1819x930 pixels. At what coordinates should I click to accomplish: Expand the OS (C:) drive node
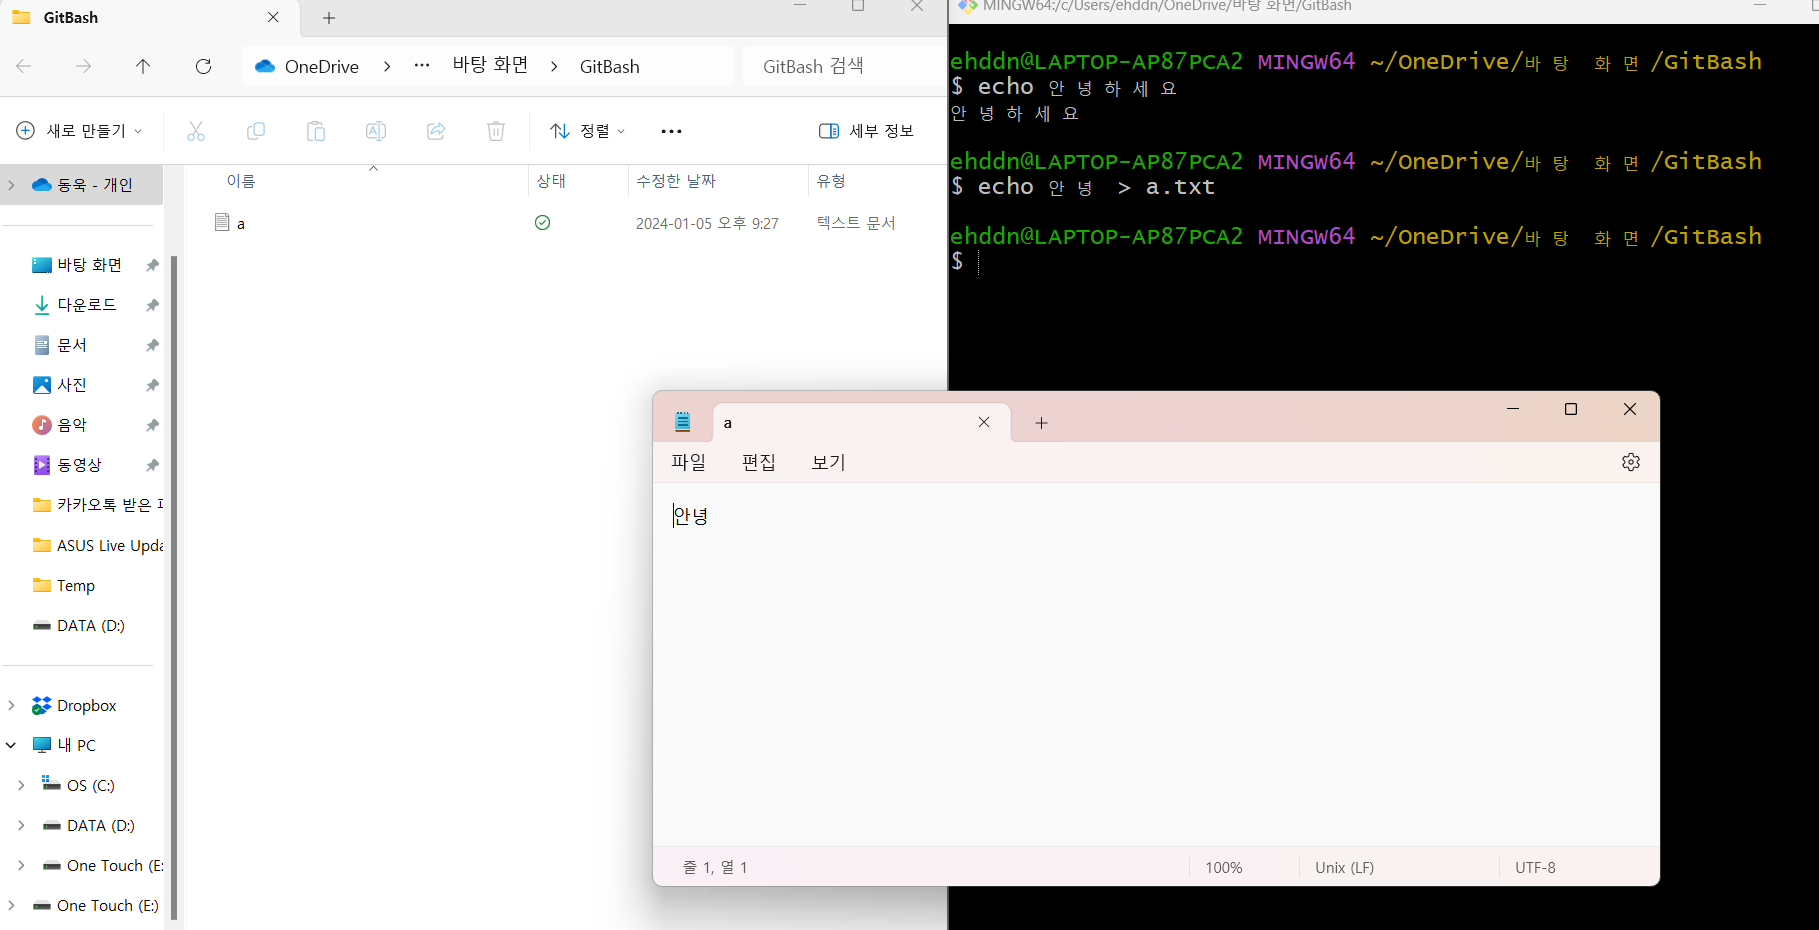click(x=21, y=786)
